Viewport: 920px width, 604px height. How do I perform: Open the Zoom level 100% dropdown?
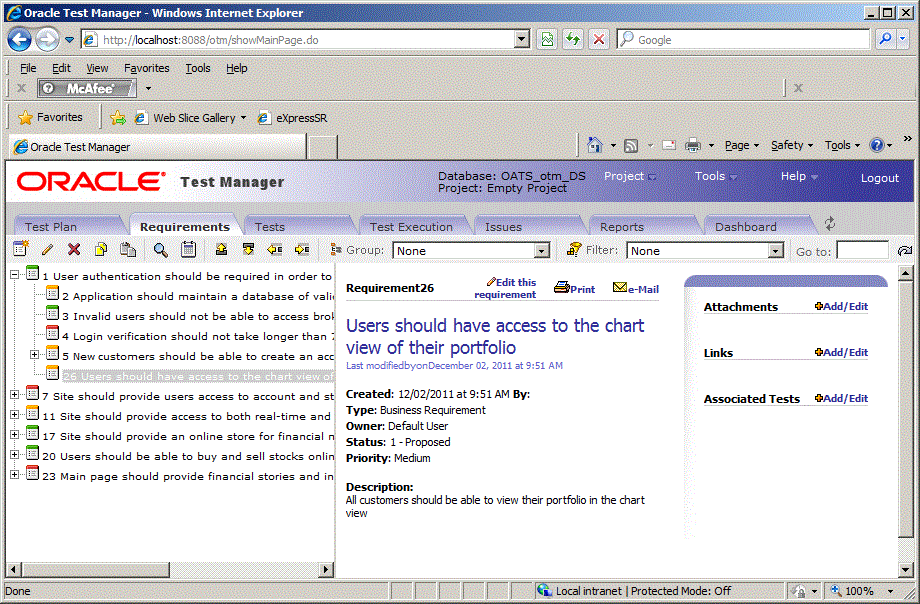[891, 590]
